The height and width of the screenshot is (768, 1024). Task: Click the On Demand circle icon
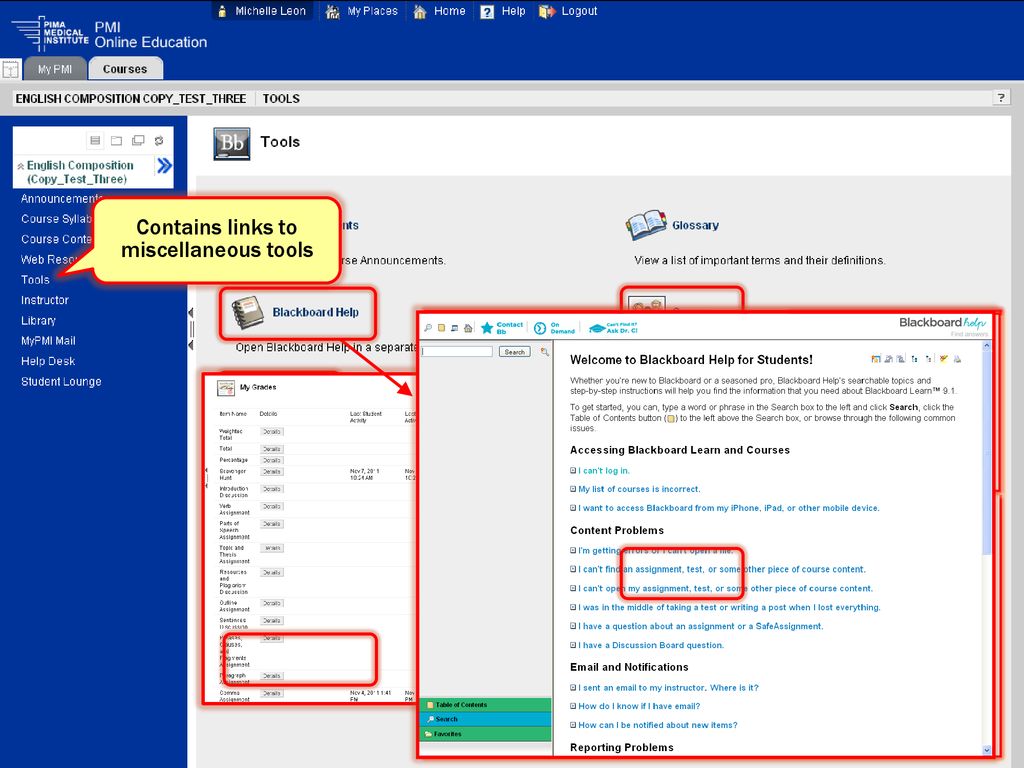tap(539, 328)
